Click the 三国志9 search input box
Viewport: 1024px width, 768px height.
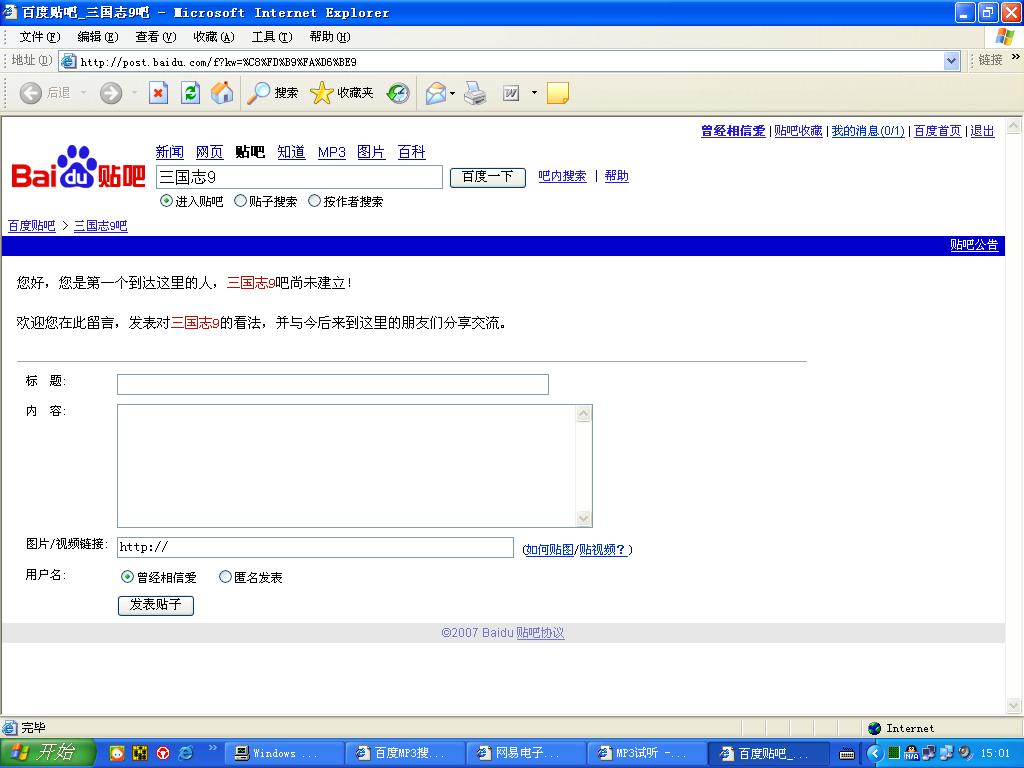point(299,177)
